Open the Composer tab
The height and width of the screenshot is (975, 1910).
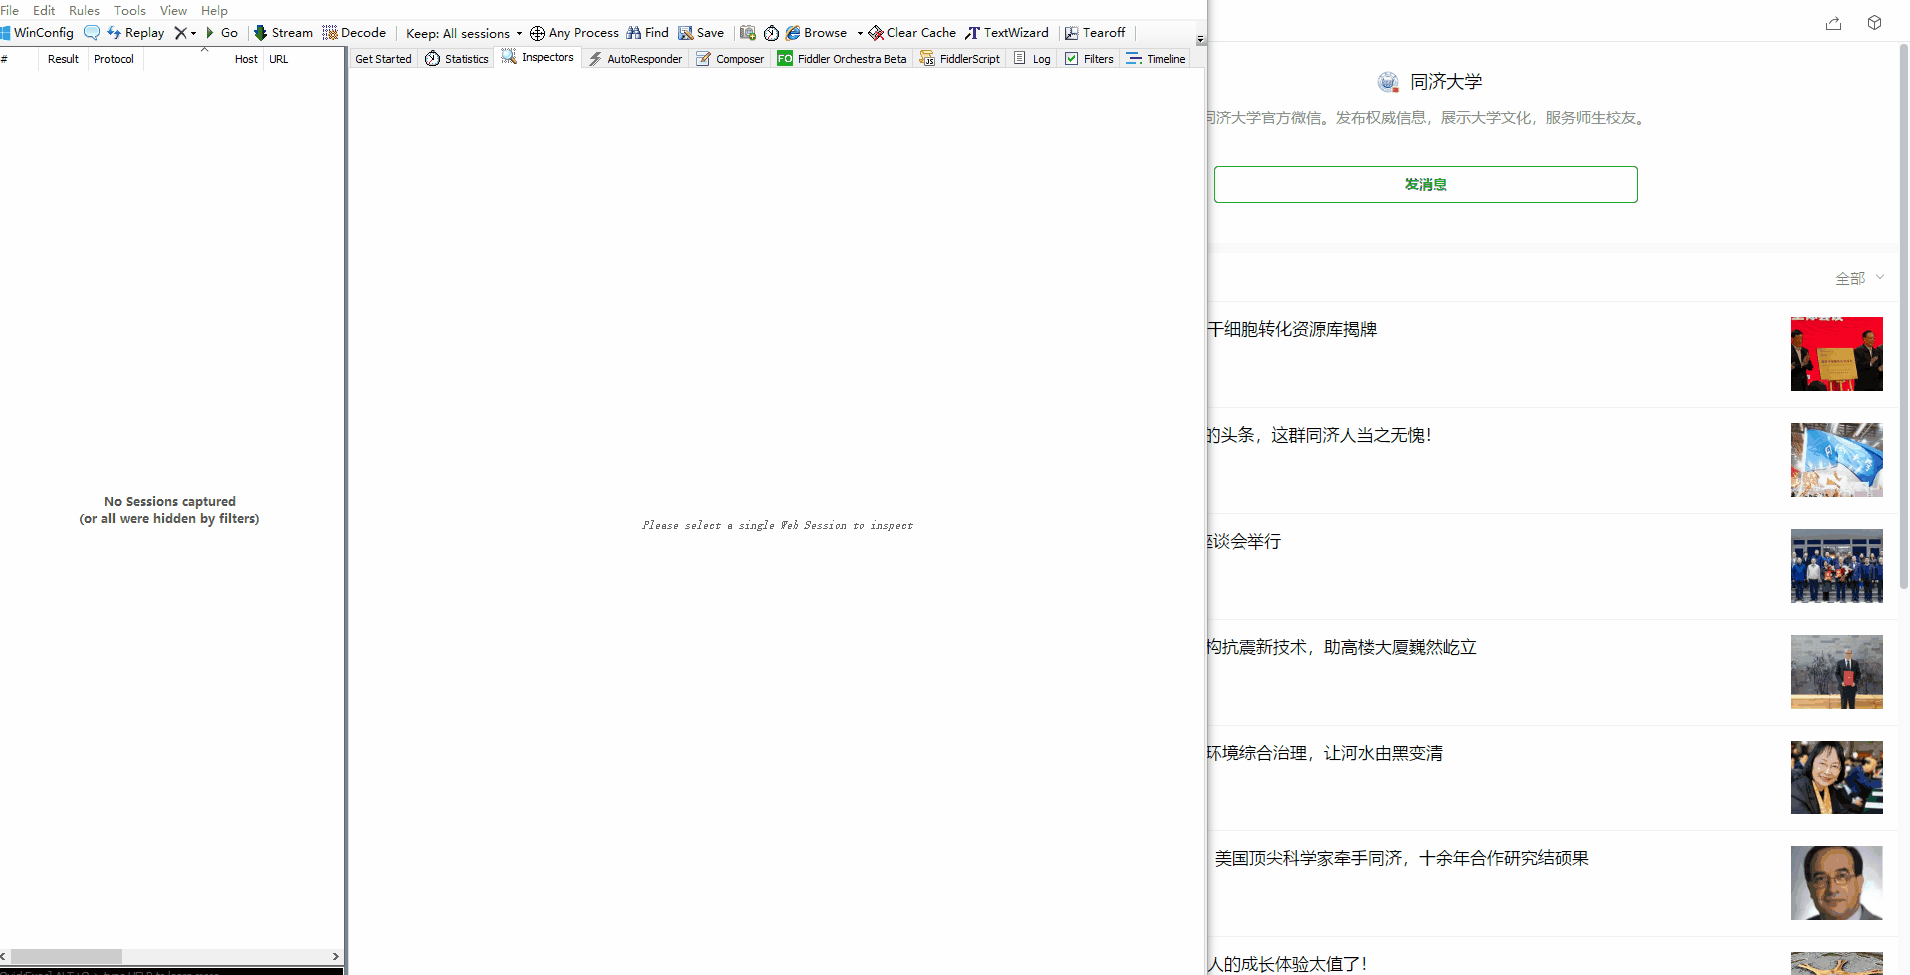point(730,59)
